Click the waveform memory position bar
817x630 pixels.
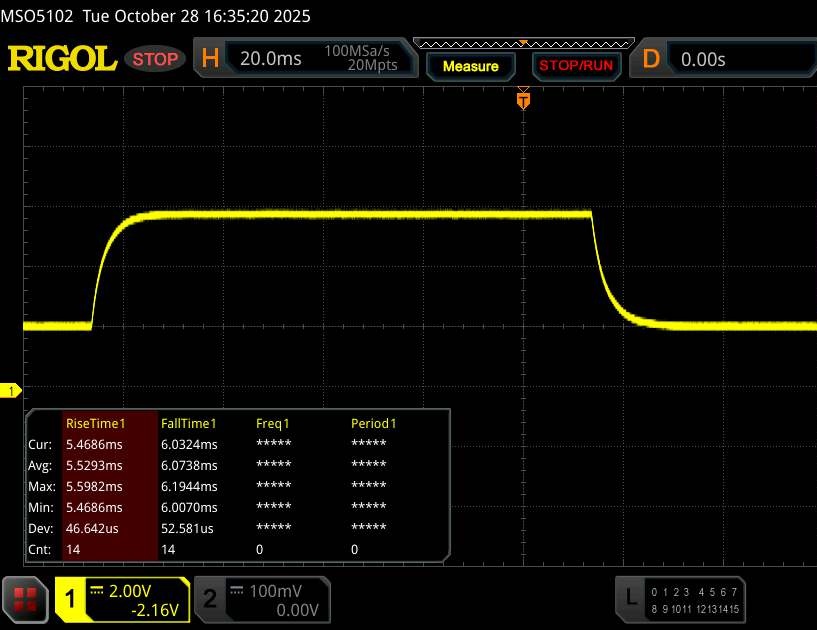pyautogui.click(x=522, y=43)
